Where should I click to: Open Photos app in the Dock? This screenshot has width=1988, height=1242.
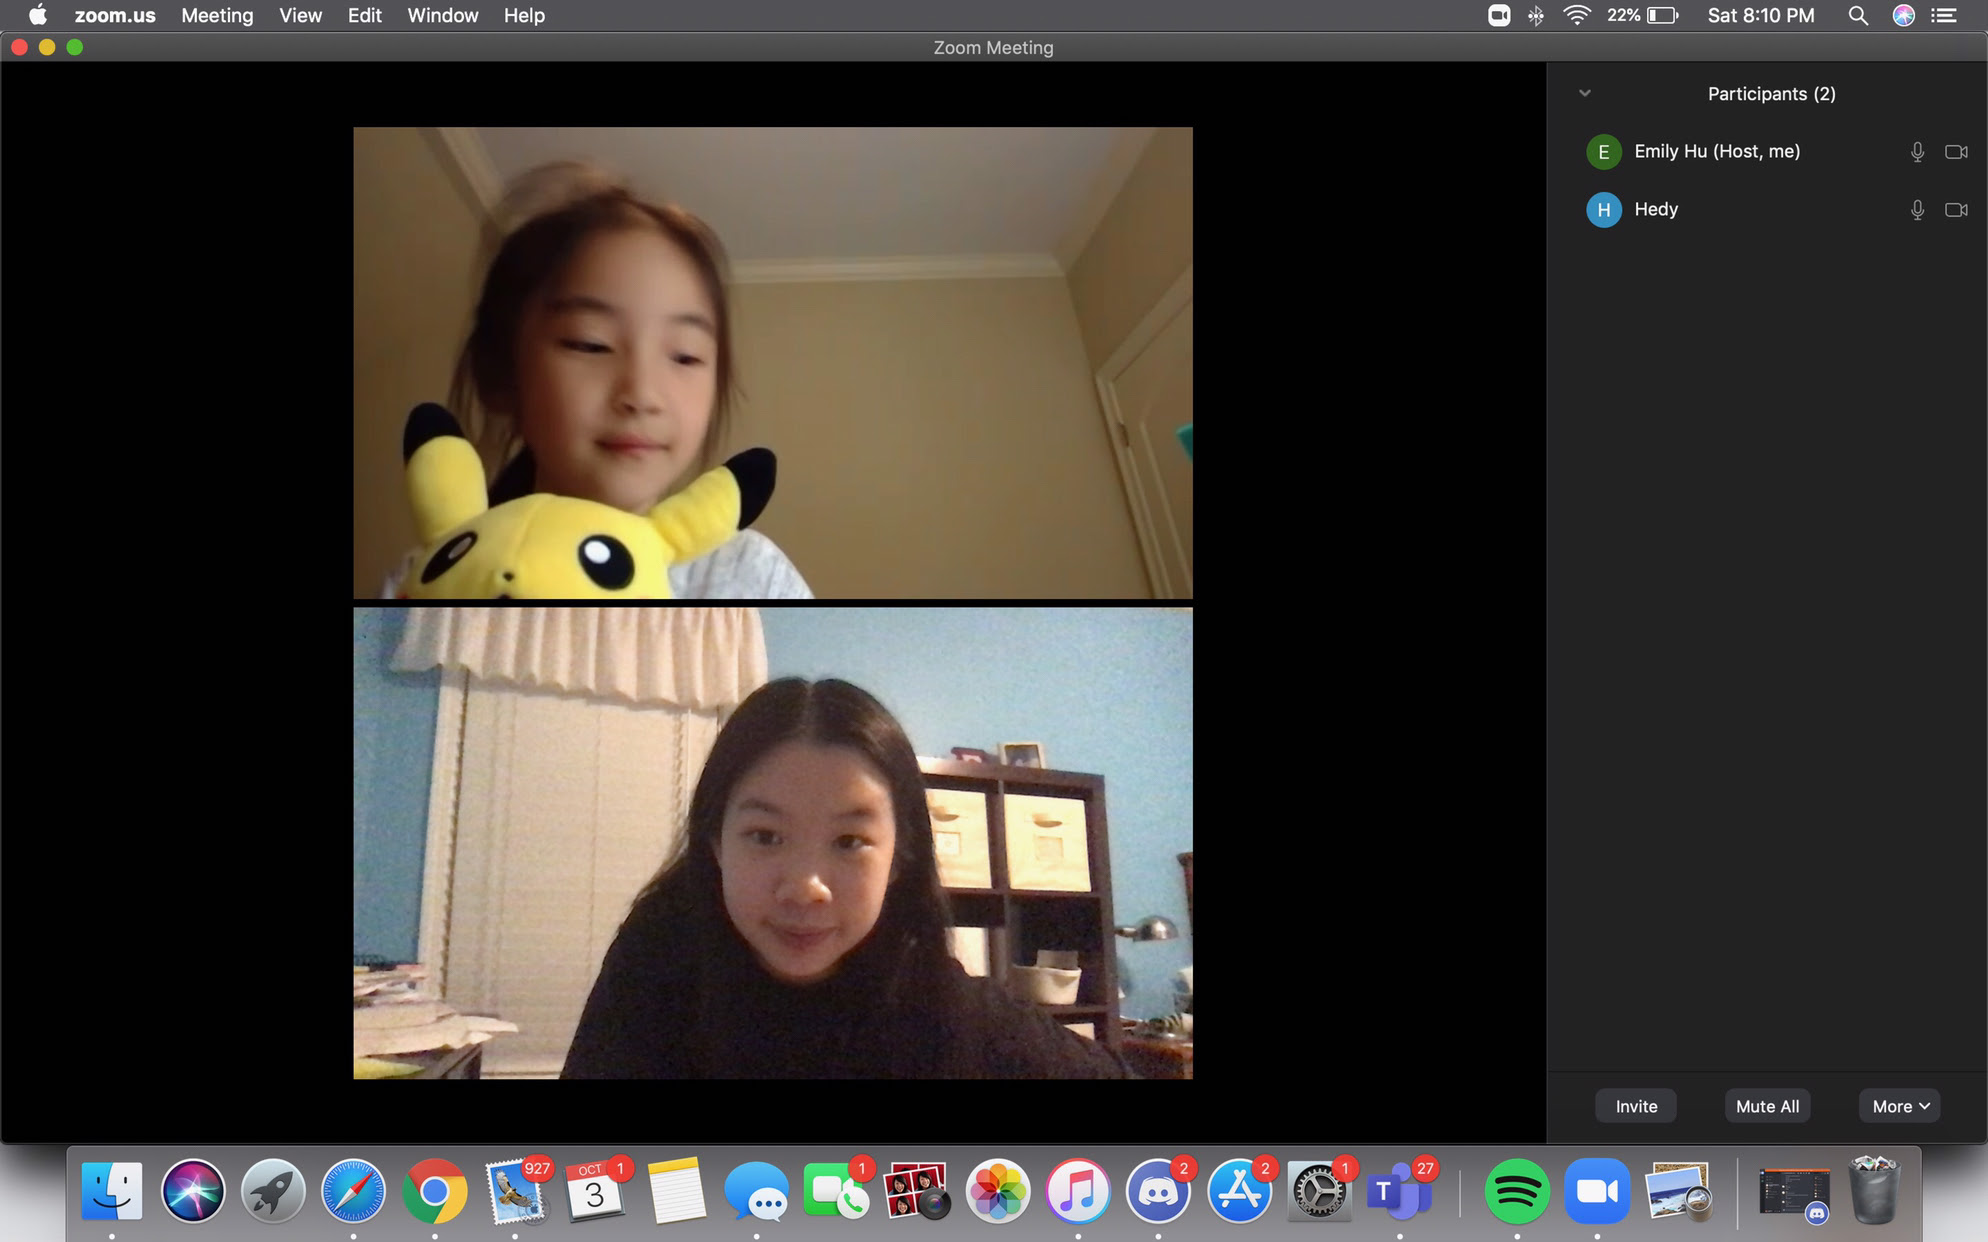pyautogui.click(x=997, y=1191)
